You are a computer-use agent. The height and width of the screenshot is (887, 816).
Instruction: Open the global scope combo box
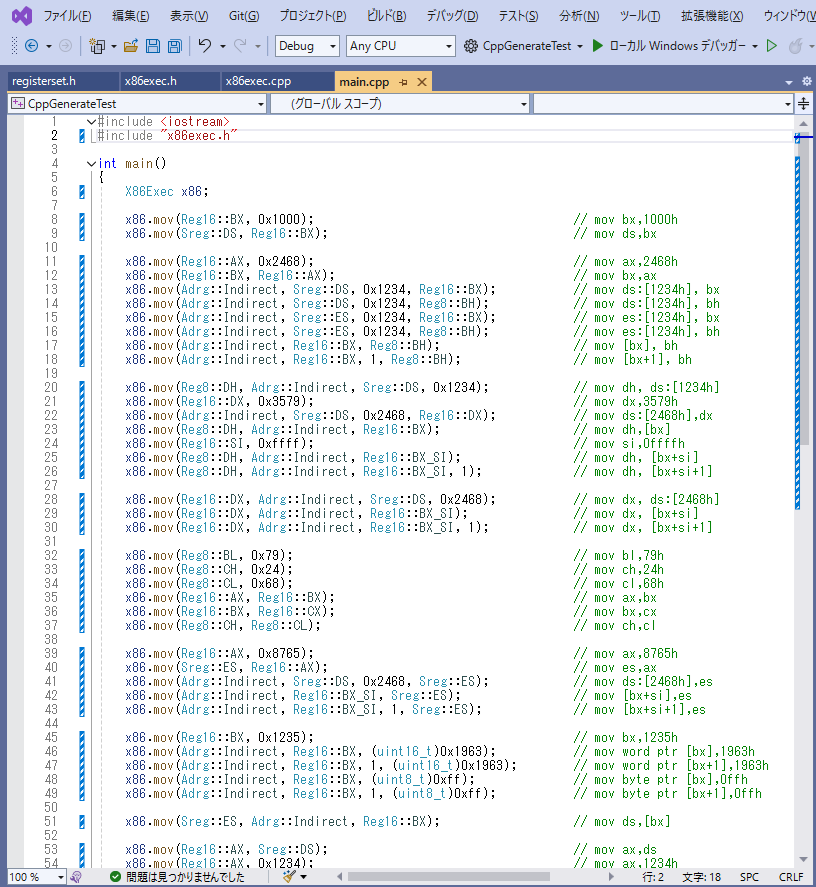400,104
